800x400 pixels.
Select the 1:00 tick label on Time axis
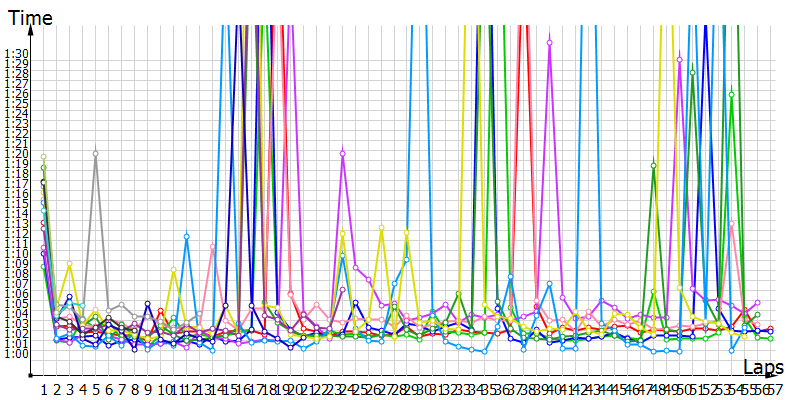click(x=17, y=353)
